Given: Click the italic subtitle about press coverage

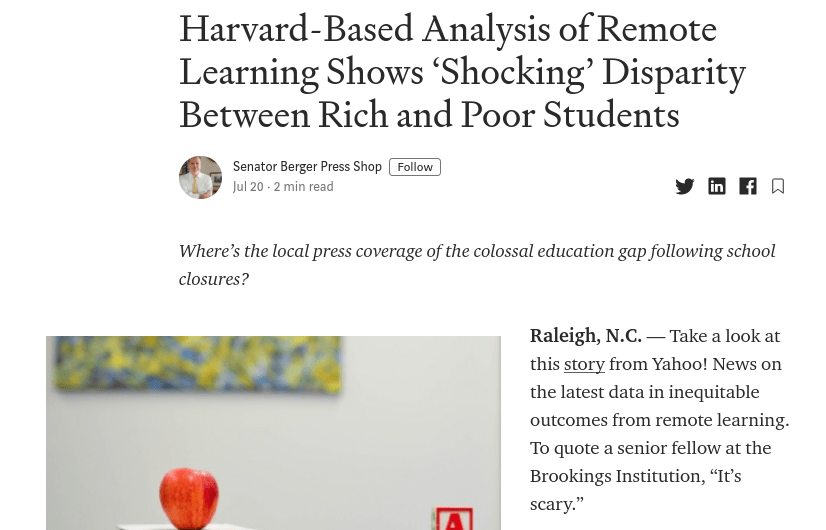Looking at the screenshot, I should point(477,264).
